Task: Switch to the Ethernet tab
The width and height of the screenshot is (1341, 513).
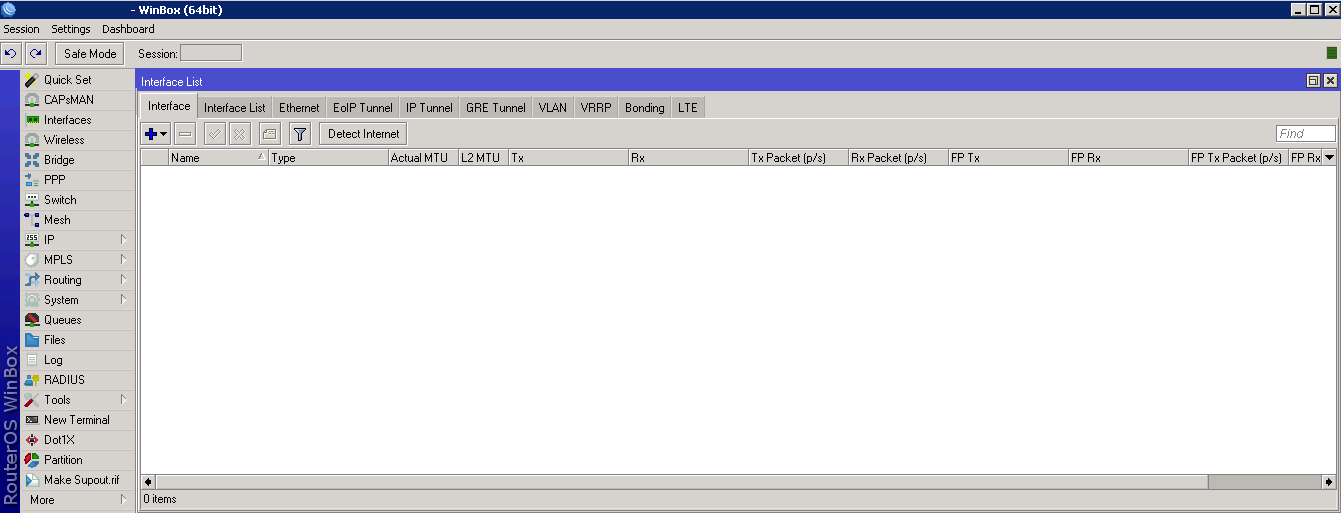Action: coord(299,107)
